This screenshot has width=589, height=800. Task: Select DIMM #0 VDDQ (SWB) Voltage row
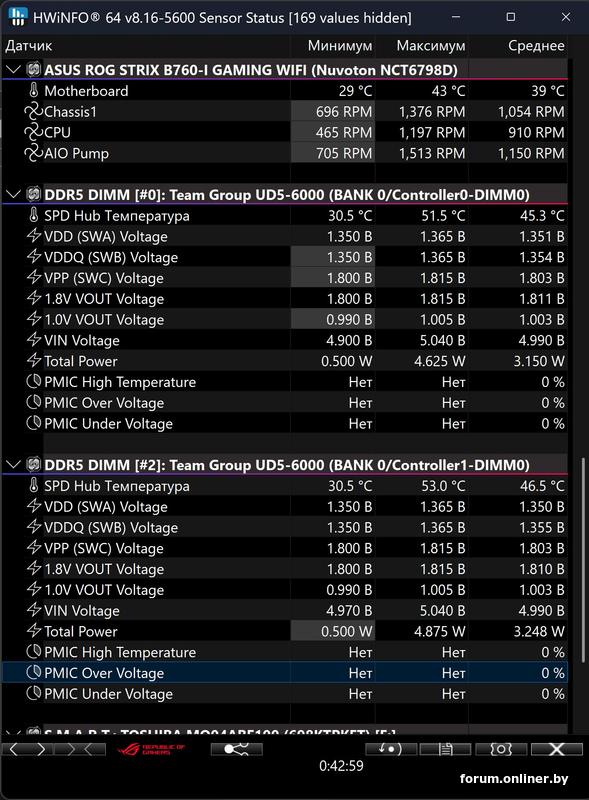pyautogui.click(x=285, y=257)
